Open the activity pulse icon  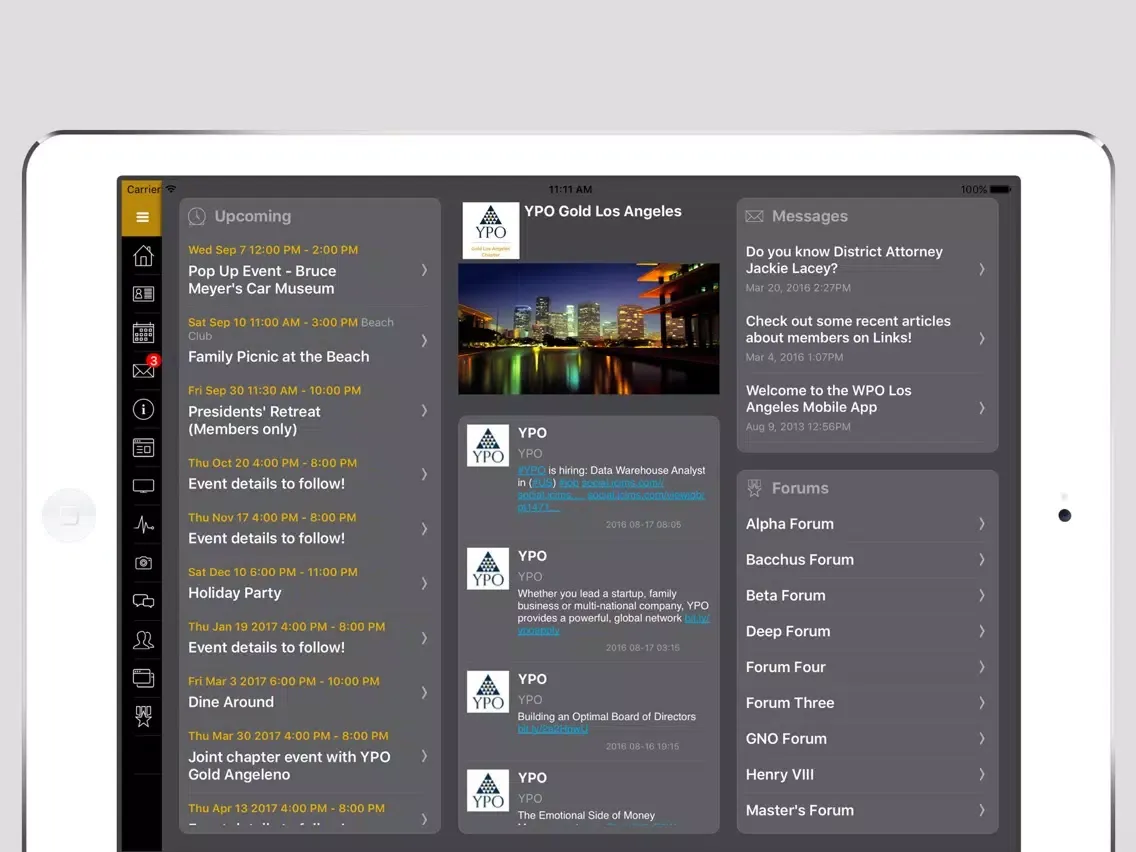143,525
